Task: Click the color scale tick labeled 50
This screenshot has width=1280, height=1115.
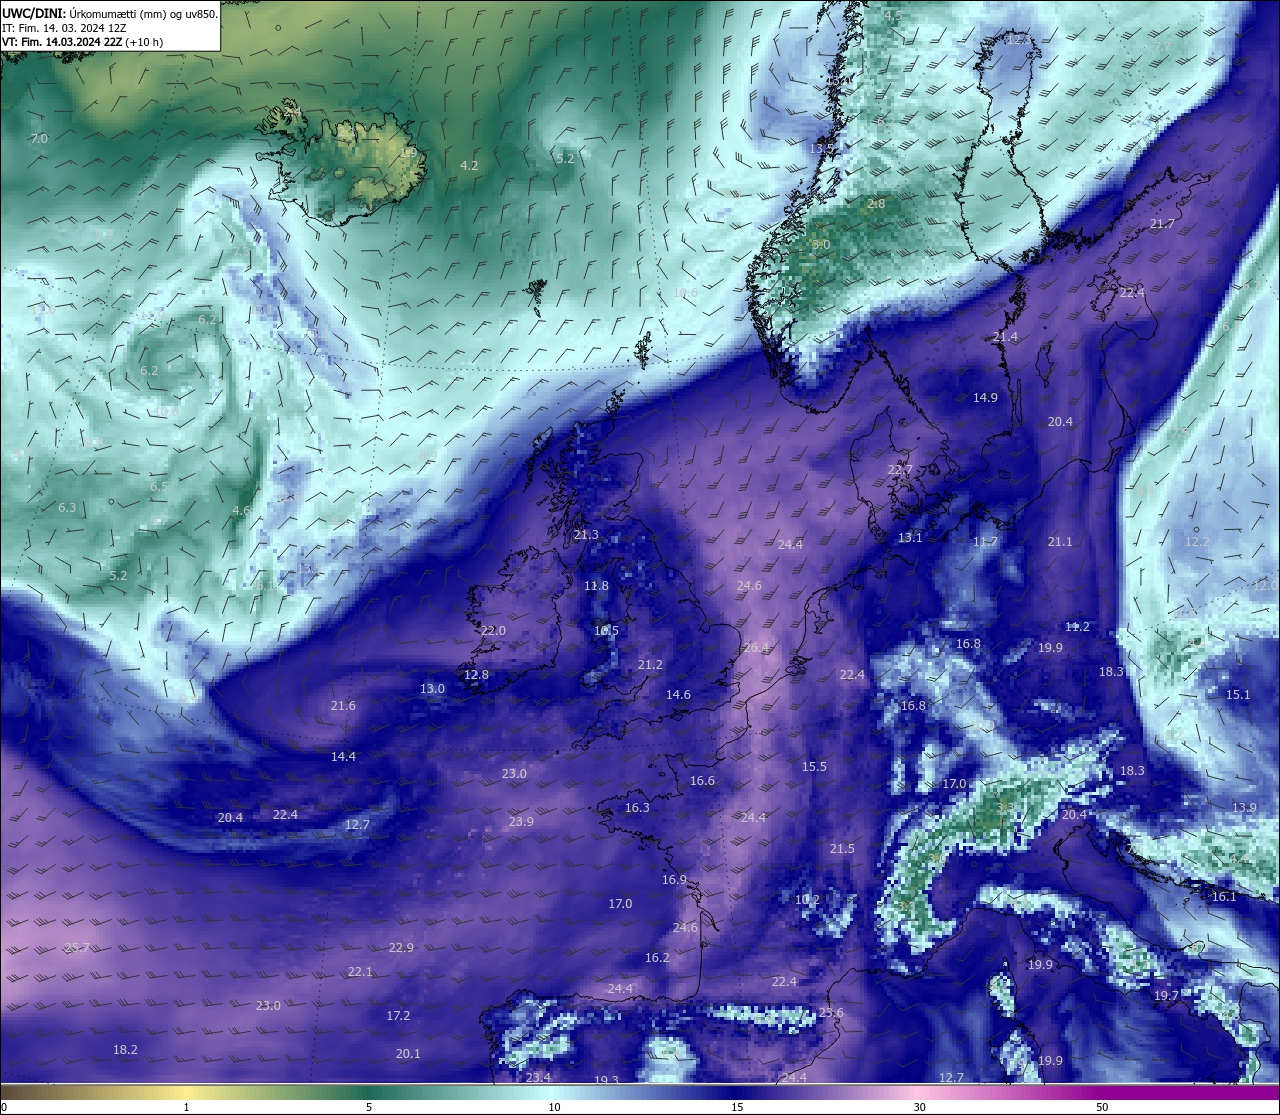Action: coord(1102,1107)
